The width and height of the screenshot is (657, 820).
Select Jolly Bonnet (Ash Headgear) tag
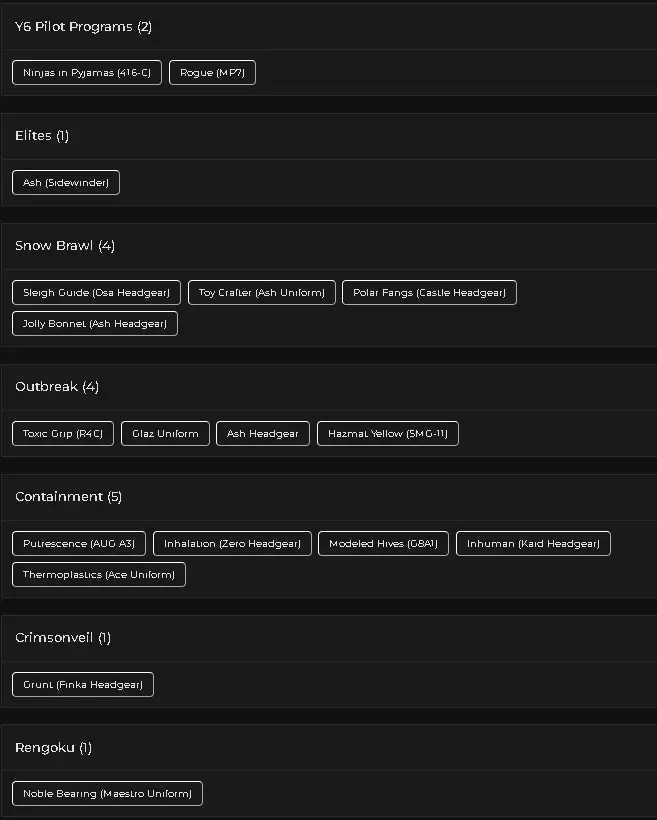point(94,324)
